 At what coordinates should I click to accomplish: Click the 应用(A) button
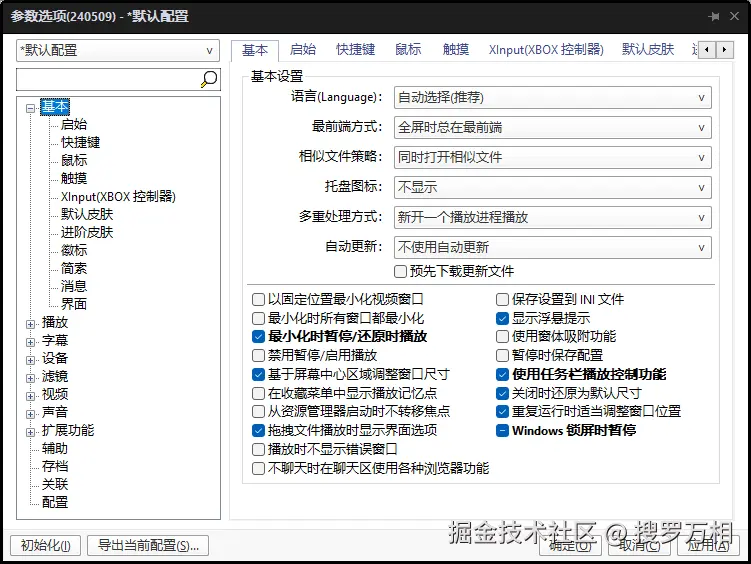(708, 545)
